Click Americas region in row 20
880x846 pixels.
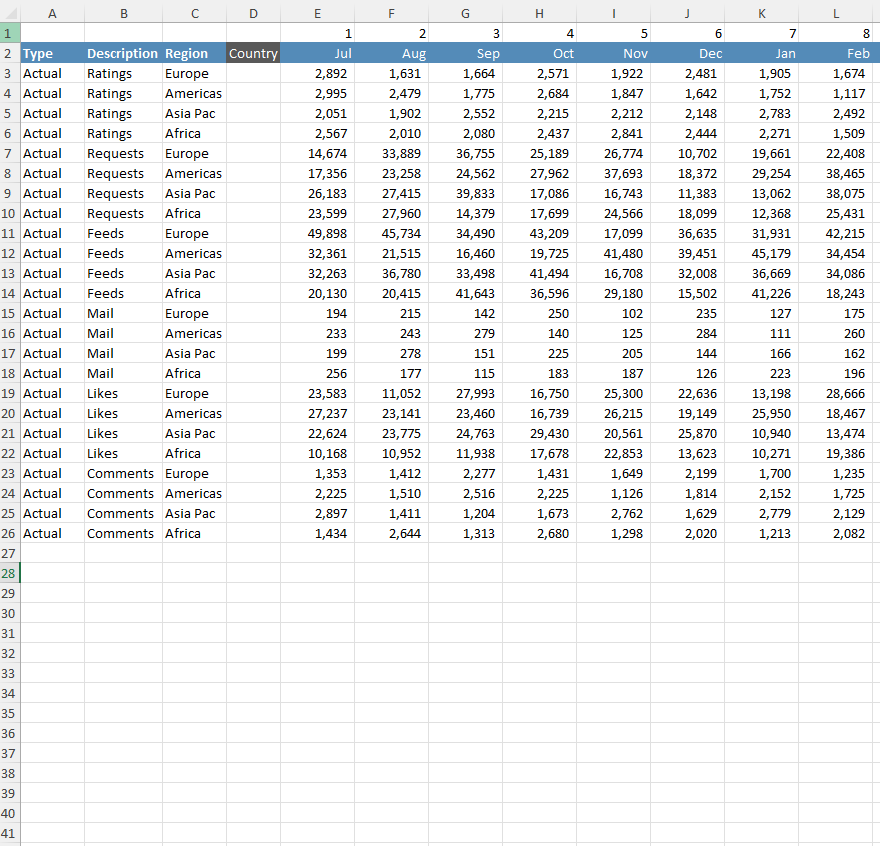pyautogui.click(x=194, y=414)
